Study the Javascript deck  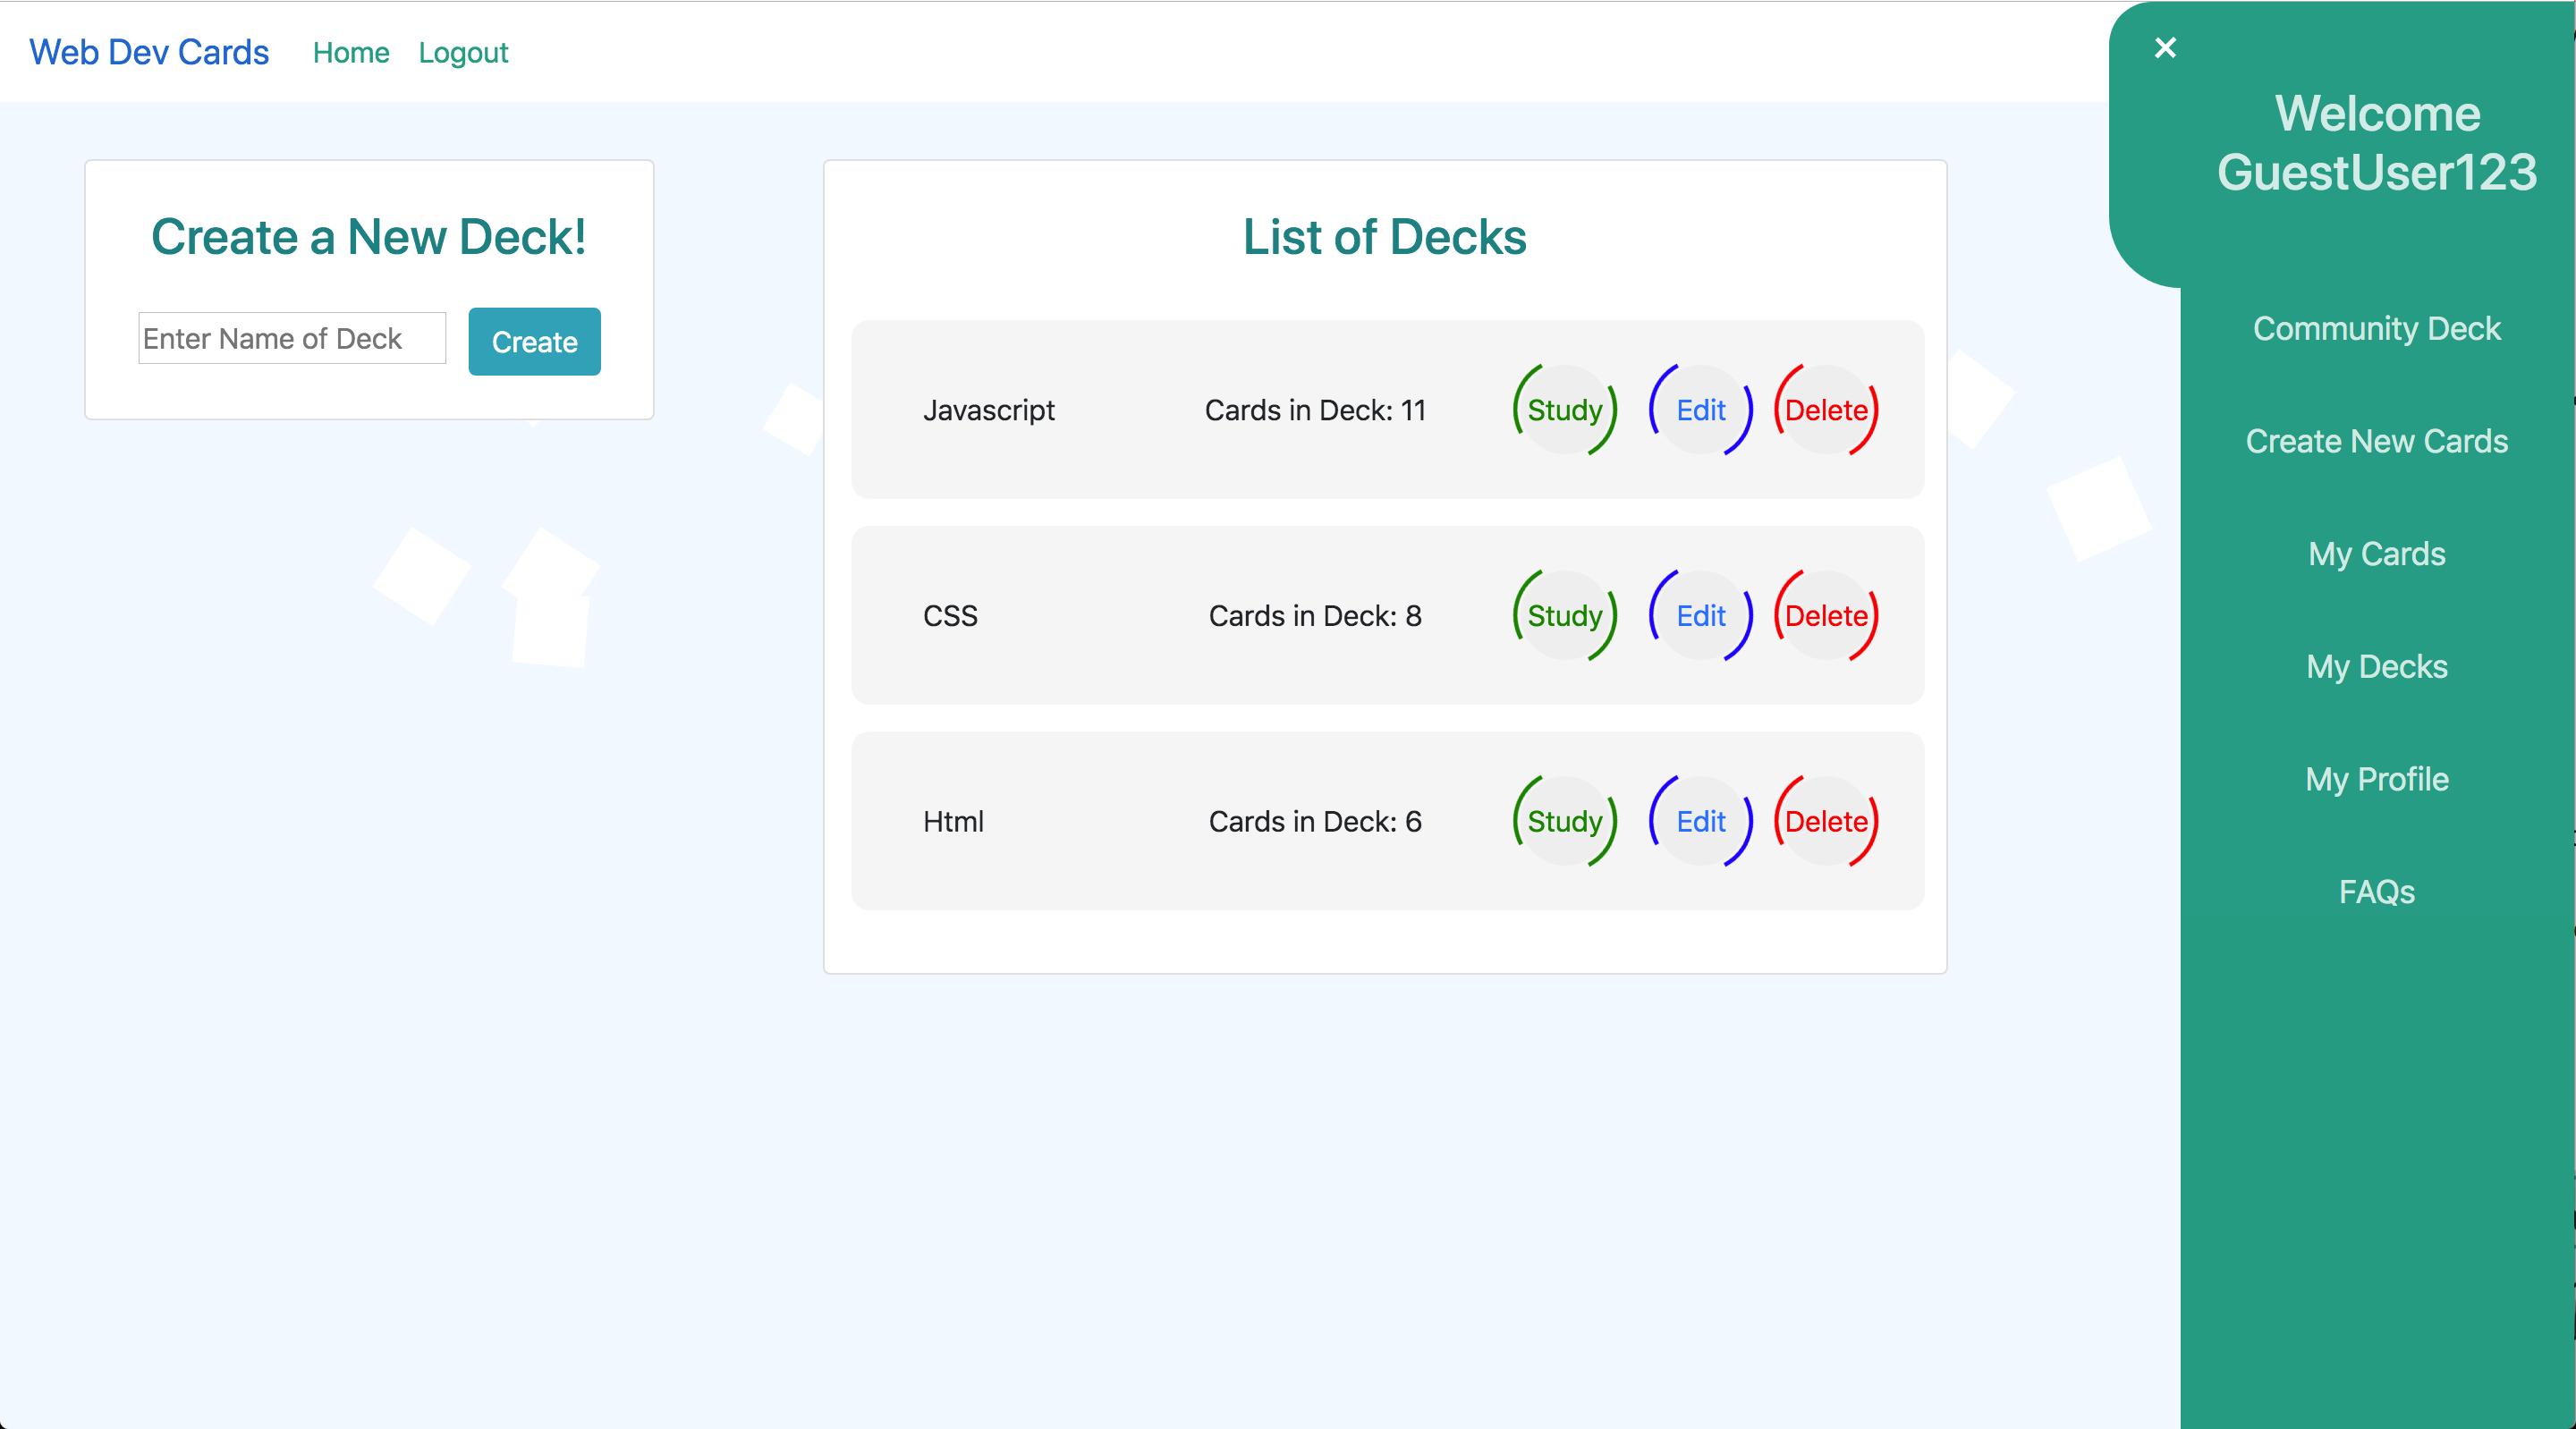[1564, 410]
